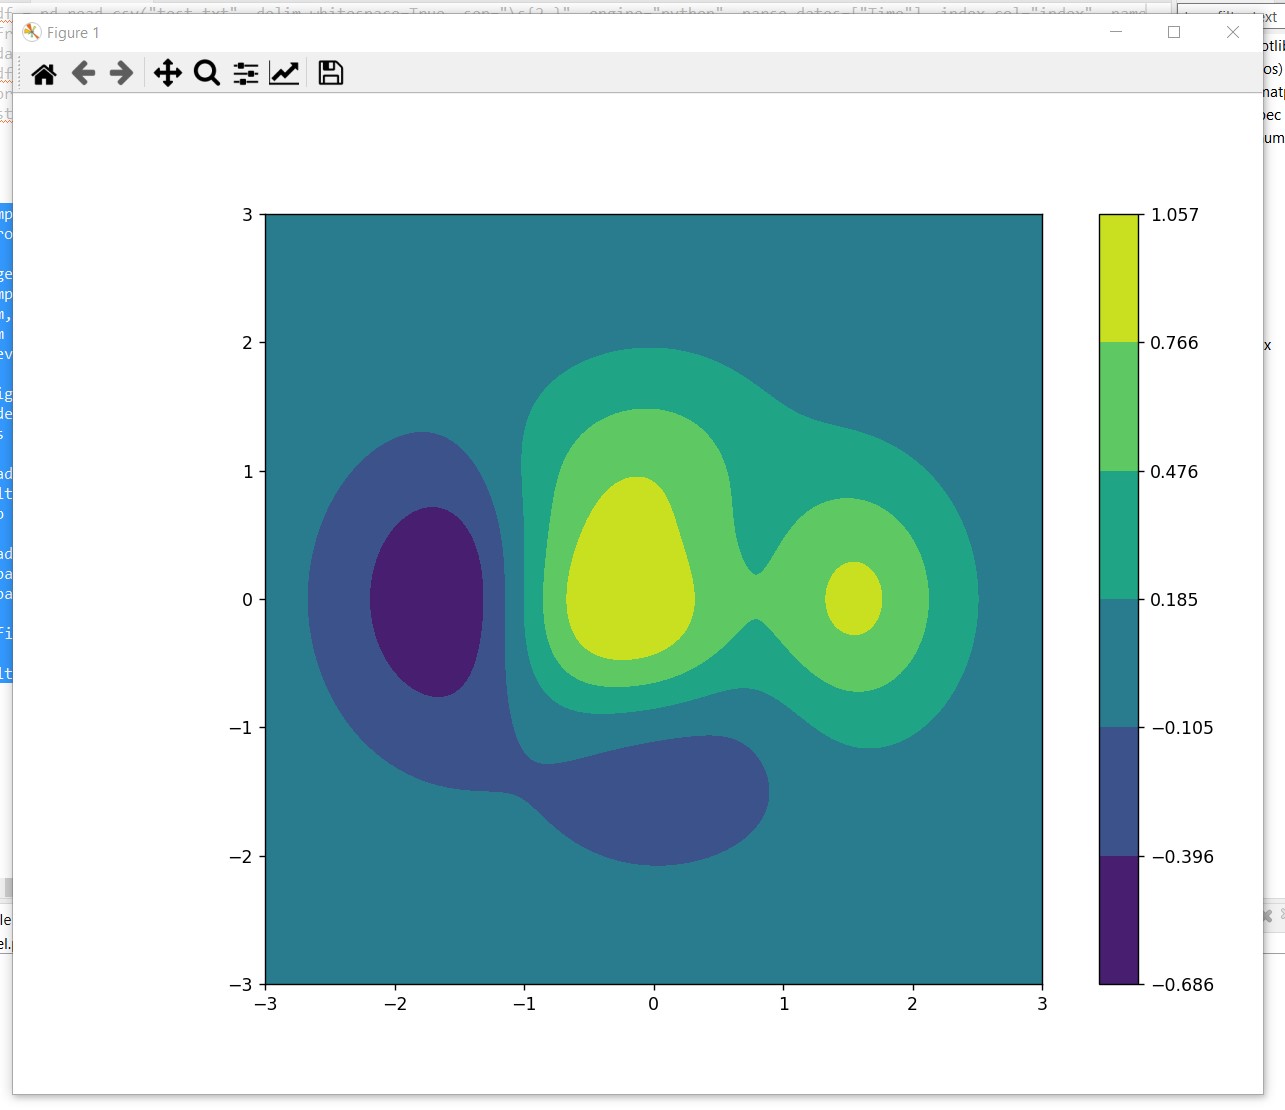Click colorbar label 0.766
The width and height of the screenshot is (1285, 1110).
(1174, 343)
